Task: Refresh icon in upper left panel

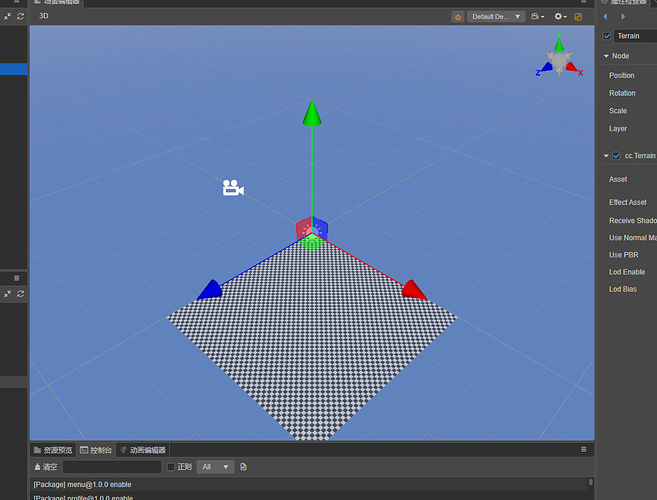Action: [x=20, y=16]
